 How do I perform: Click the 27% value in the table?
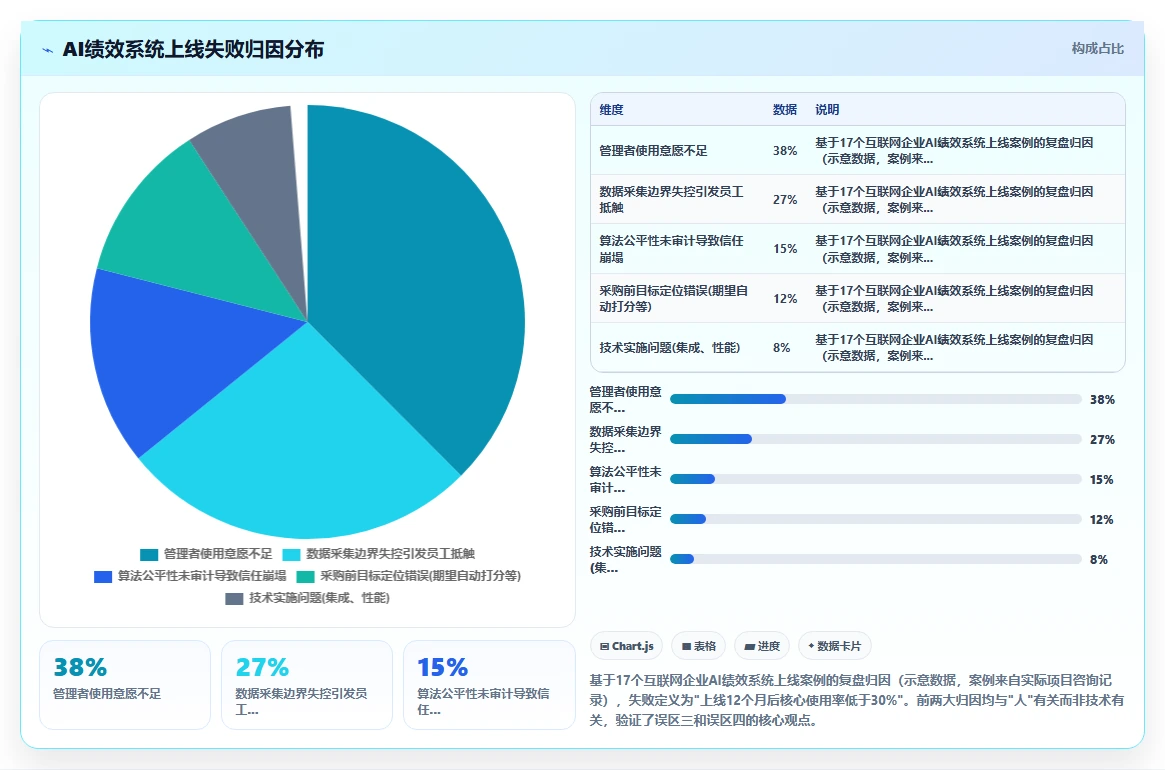click(785, 199)
